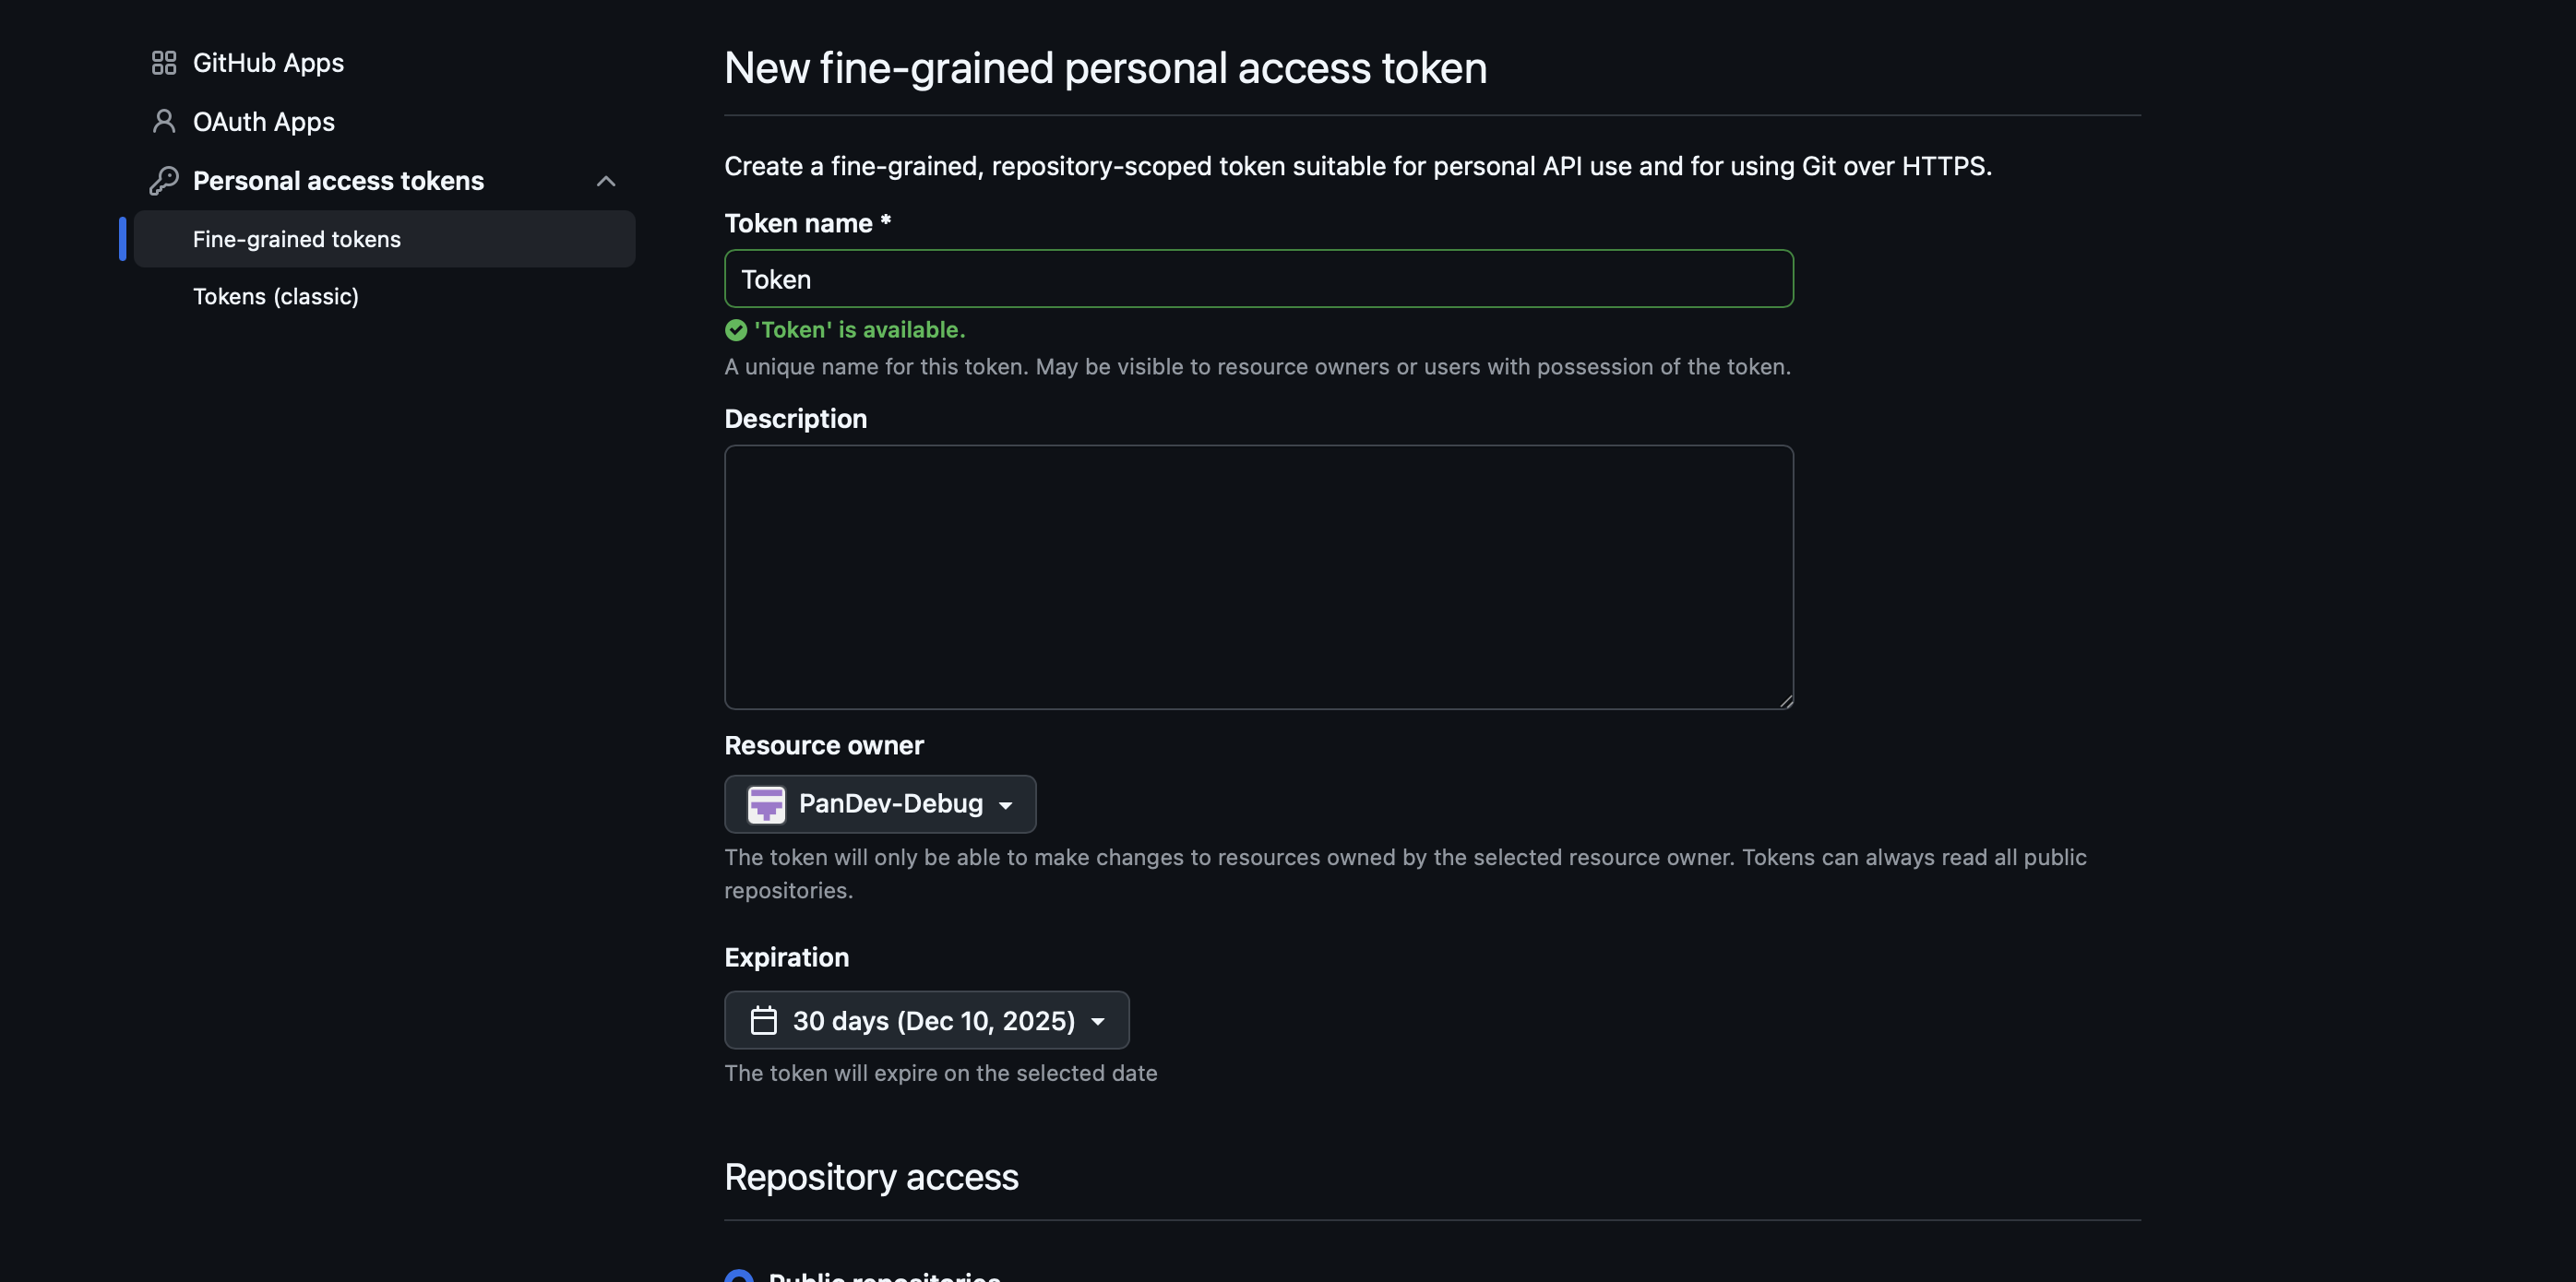The image size is (2576, 1282).
Task: Click the caret on the Expiration selector
Action: pyautogui.click(x=1097, y=1021)
